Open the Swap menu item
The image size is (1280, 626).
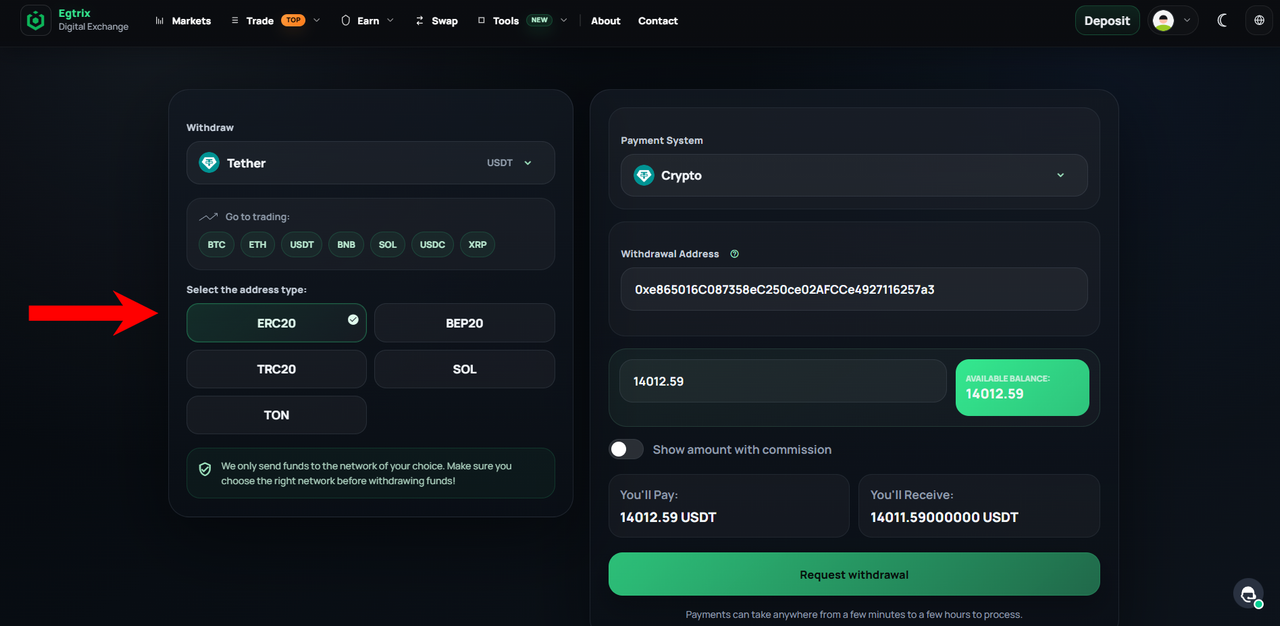click(436, 20)
